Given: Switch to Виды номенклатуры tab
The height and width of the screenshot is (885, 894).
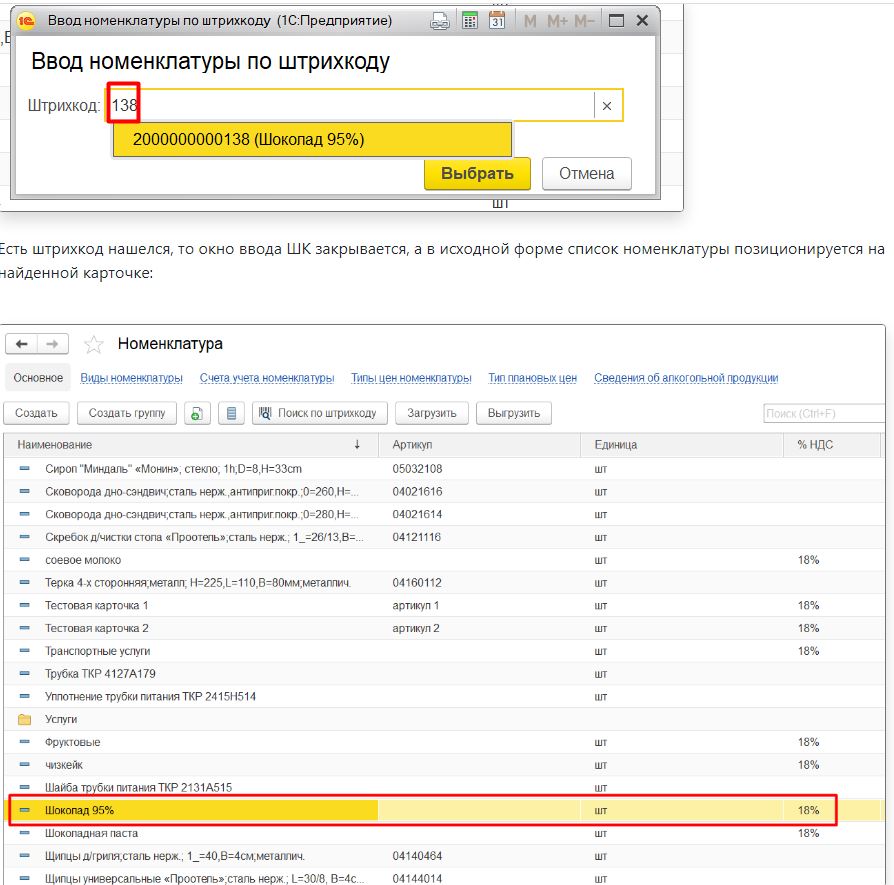Looking at the screenshot, I should pyautogui.click(x=131, y=378).
